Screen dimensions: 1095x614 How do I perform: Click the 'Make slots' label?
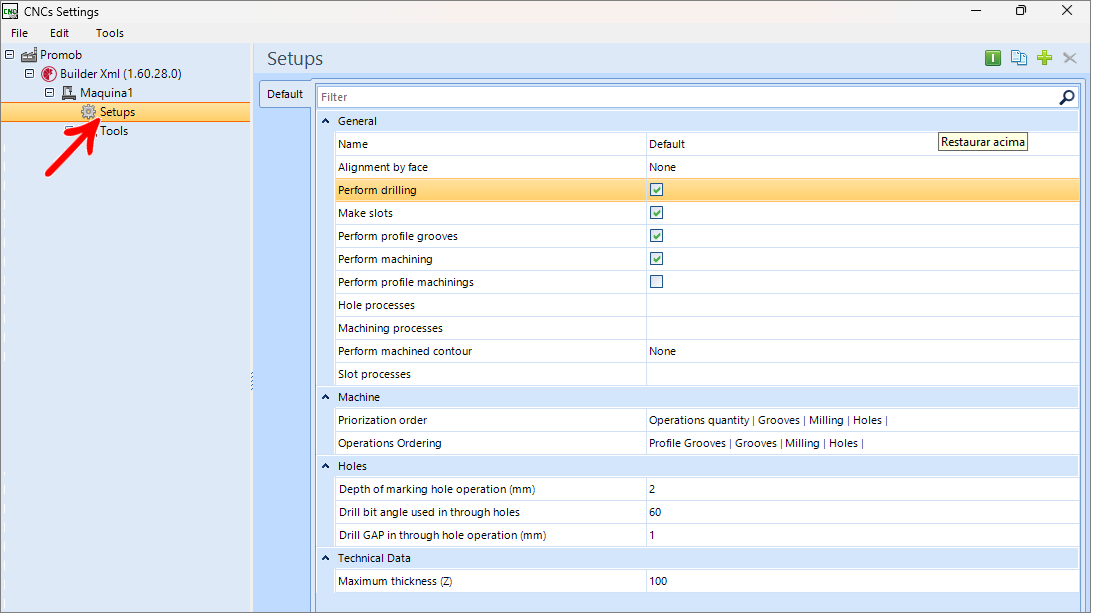[365, 213]
